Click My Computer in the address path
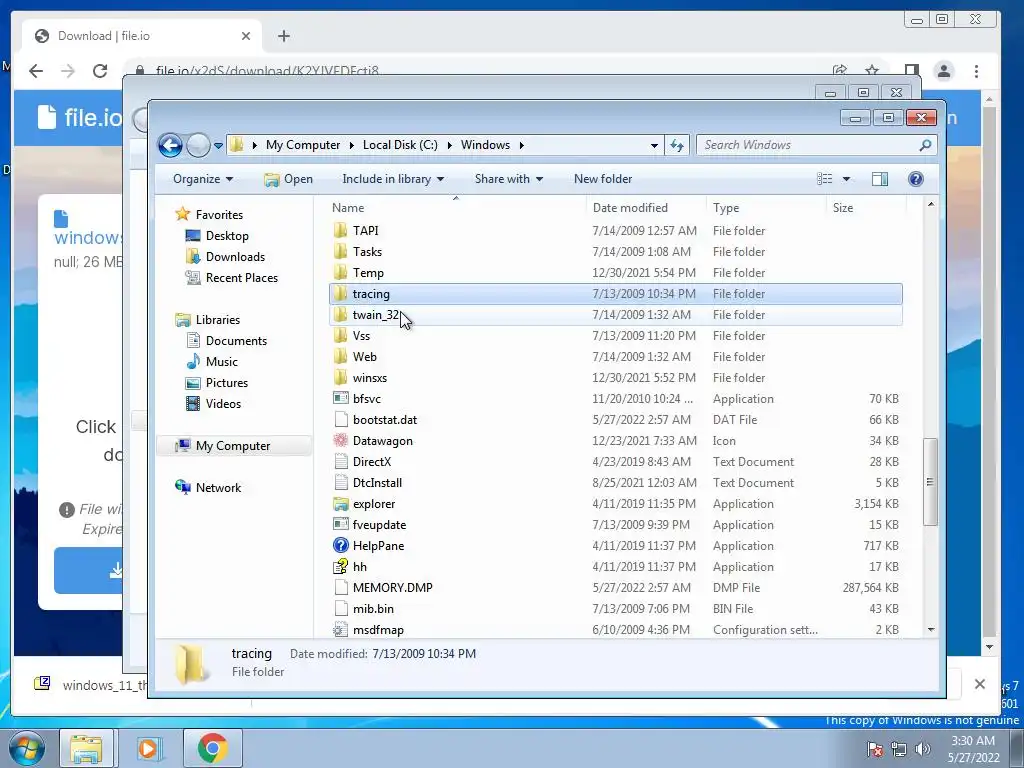This screenshot has height=768, width=1024. click(x=303, y=145)
